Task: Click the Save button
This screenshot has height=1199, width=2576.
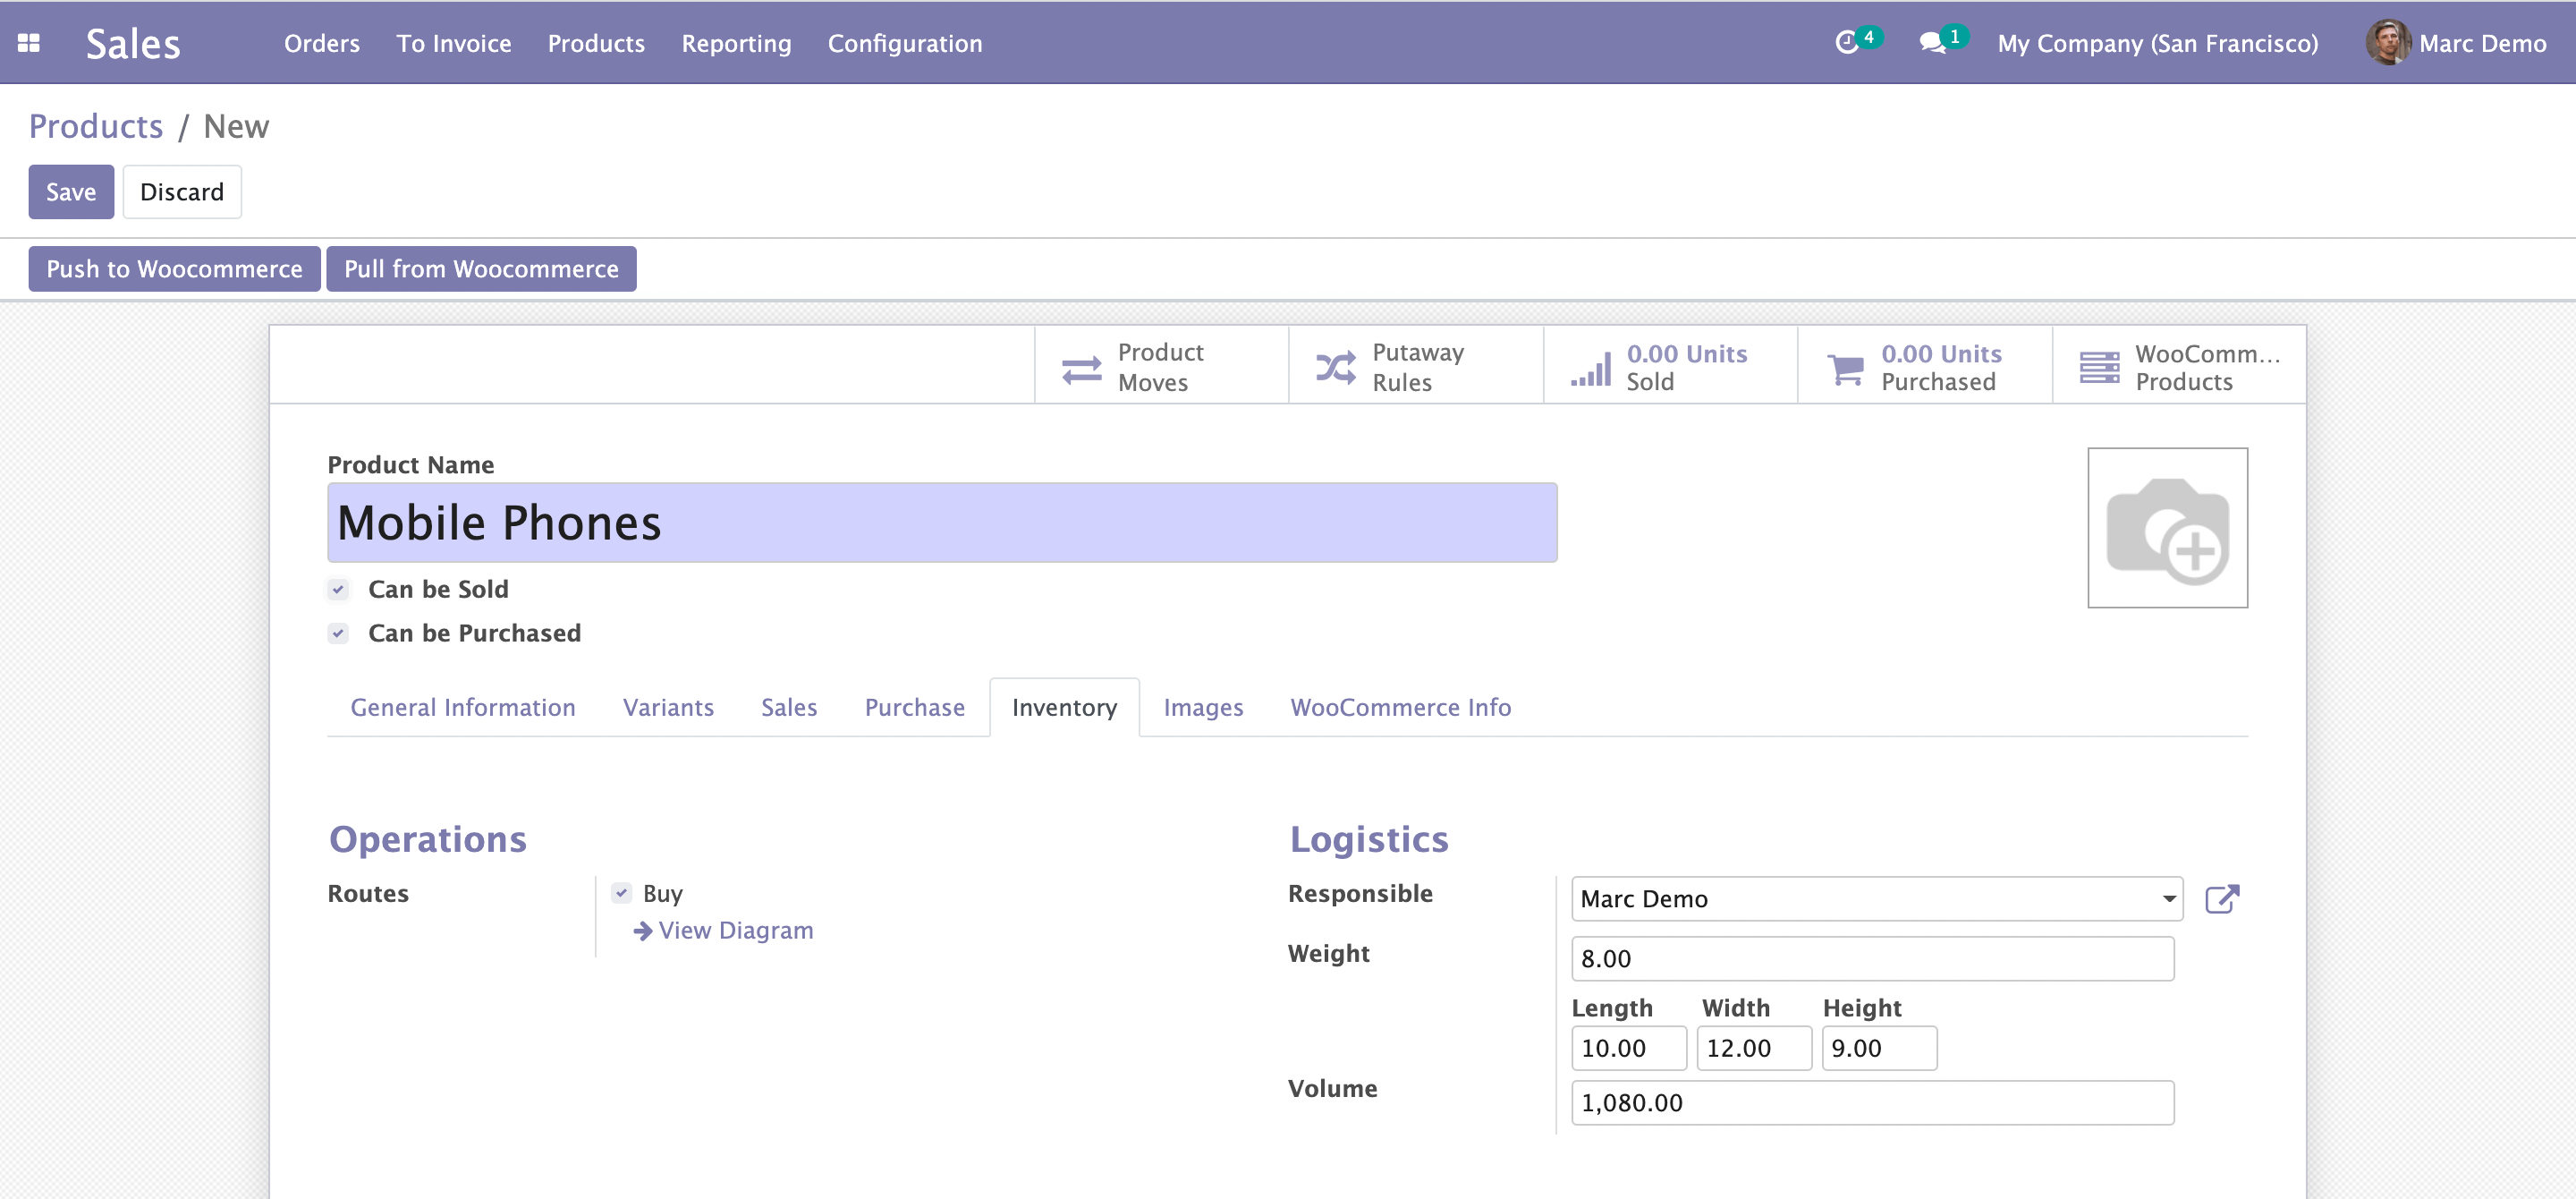Action: point(70,191)
